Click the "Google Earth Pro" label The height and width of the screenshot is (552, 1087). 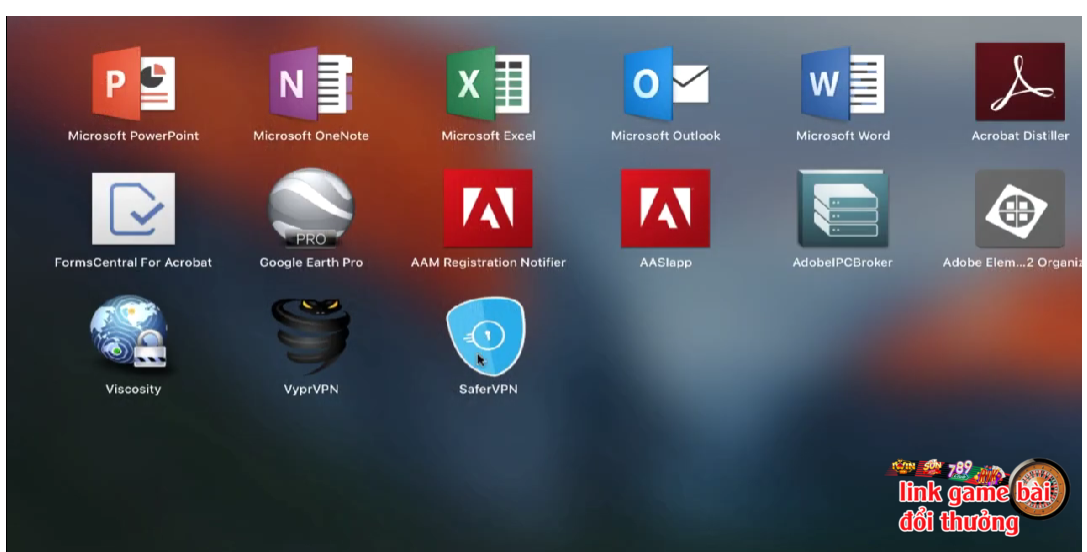(x=311, y=263)
